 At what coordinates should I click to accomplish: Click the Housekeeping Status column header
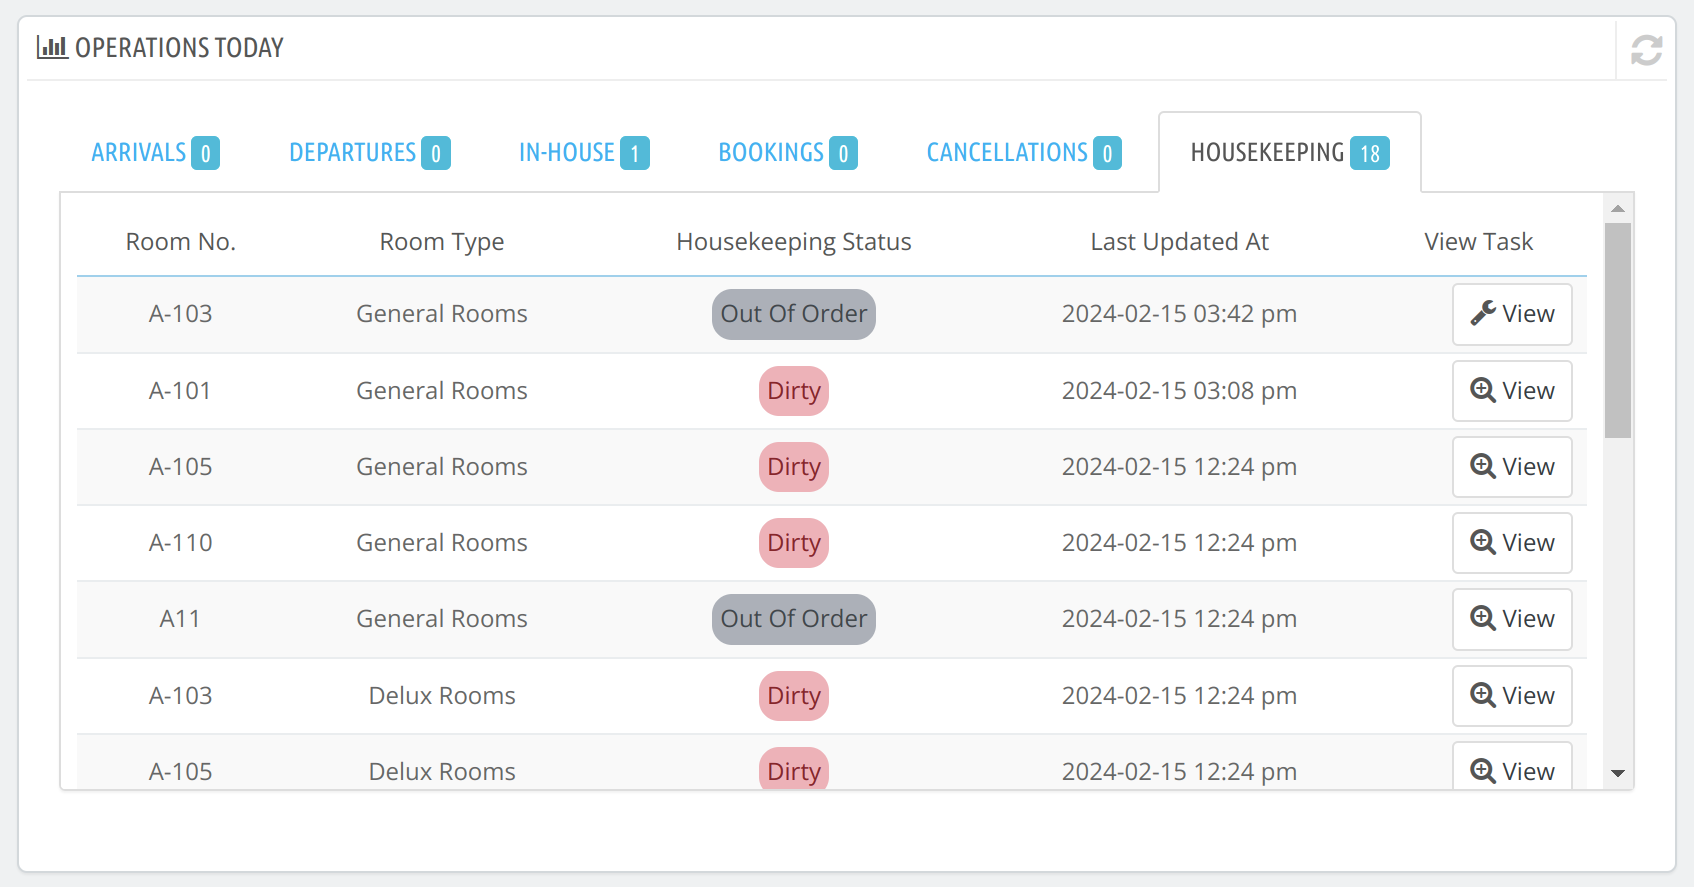click(x=794, y=242)
